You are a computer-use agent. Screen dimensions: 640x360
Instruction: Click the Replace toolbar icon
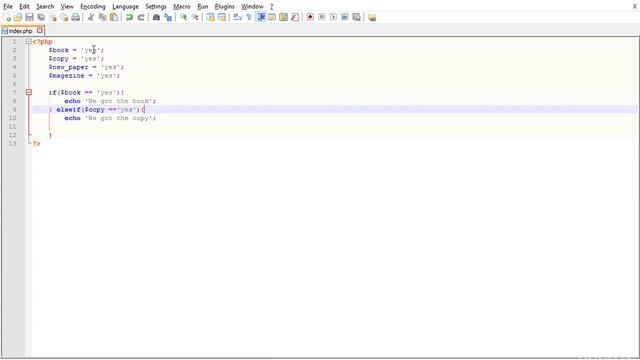[168, 17]
